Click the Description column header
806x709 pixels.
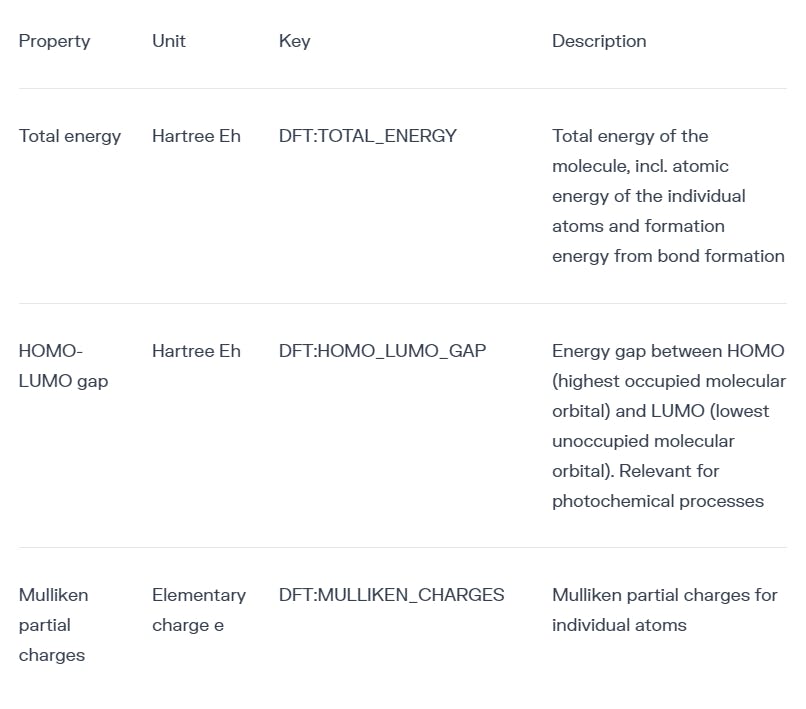599,41
